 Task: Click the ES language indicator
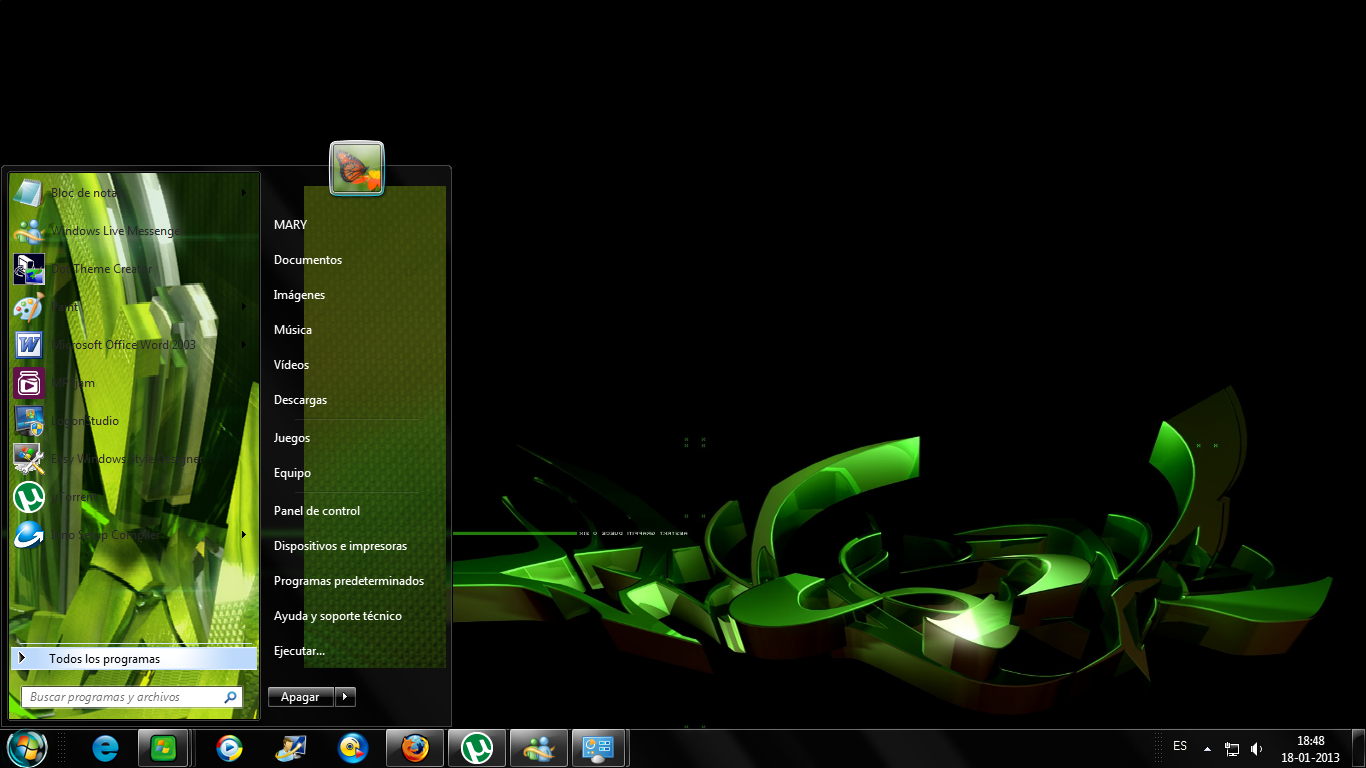(x=1180, y=747)
